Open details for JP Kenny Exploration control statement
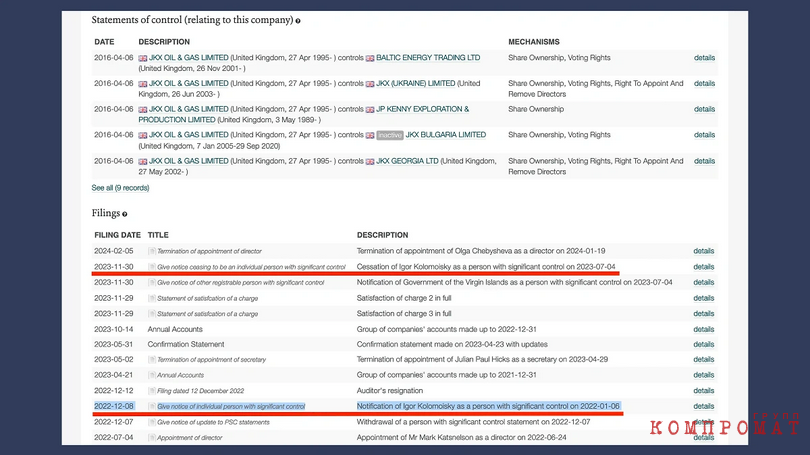 point(704,109)
